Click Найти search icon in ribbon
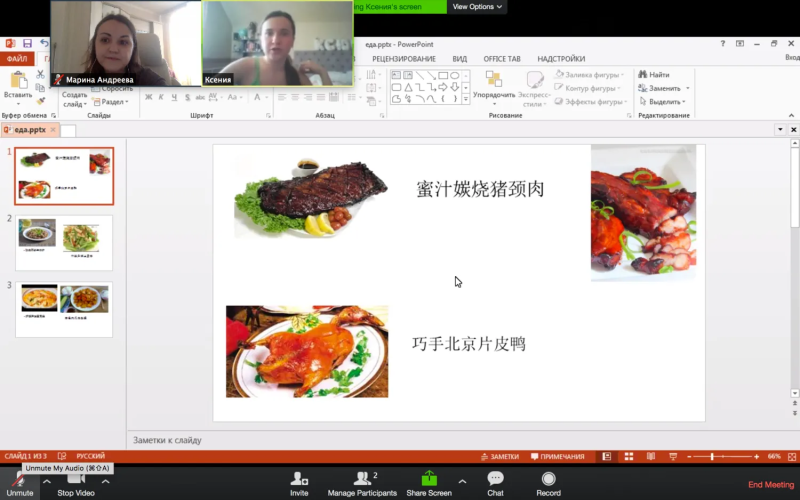800x500 pixels. [643, 74]
